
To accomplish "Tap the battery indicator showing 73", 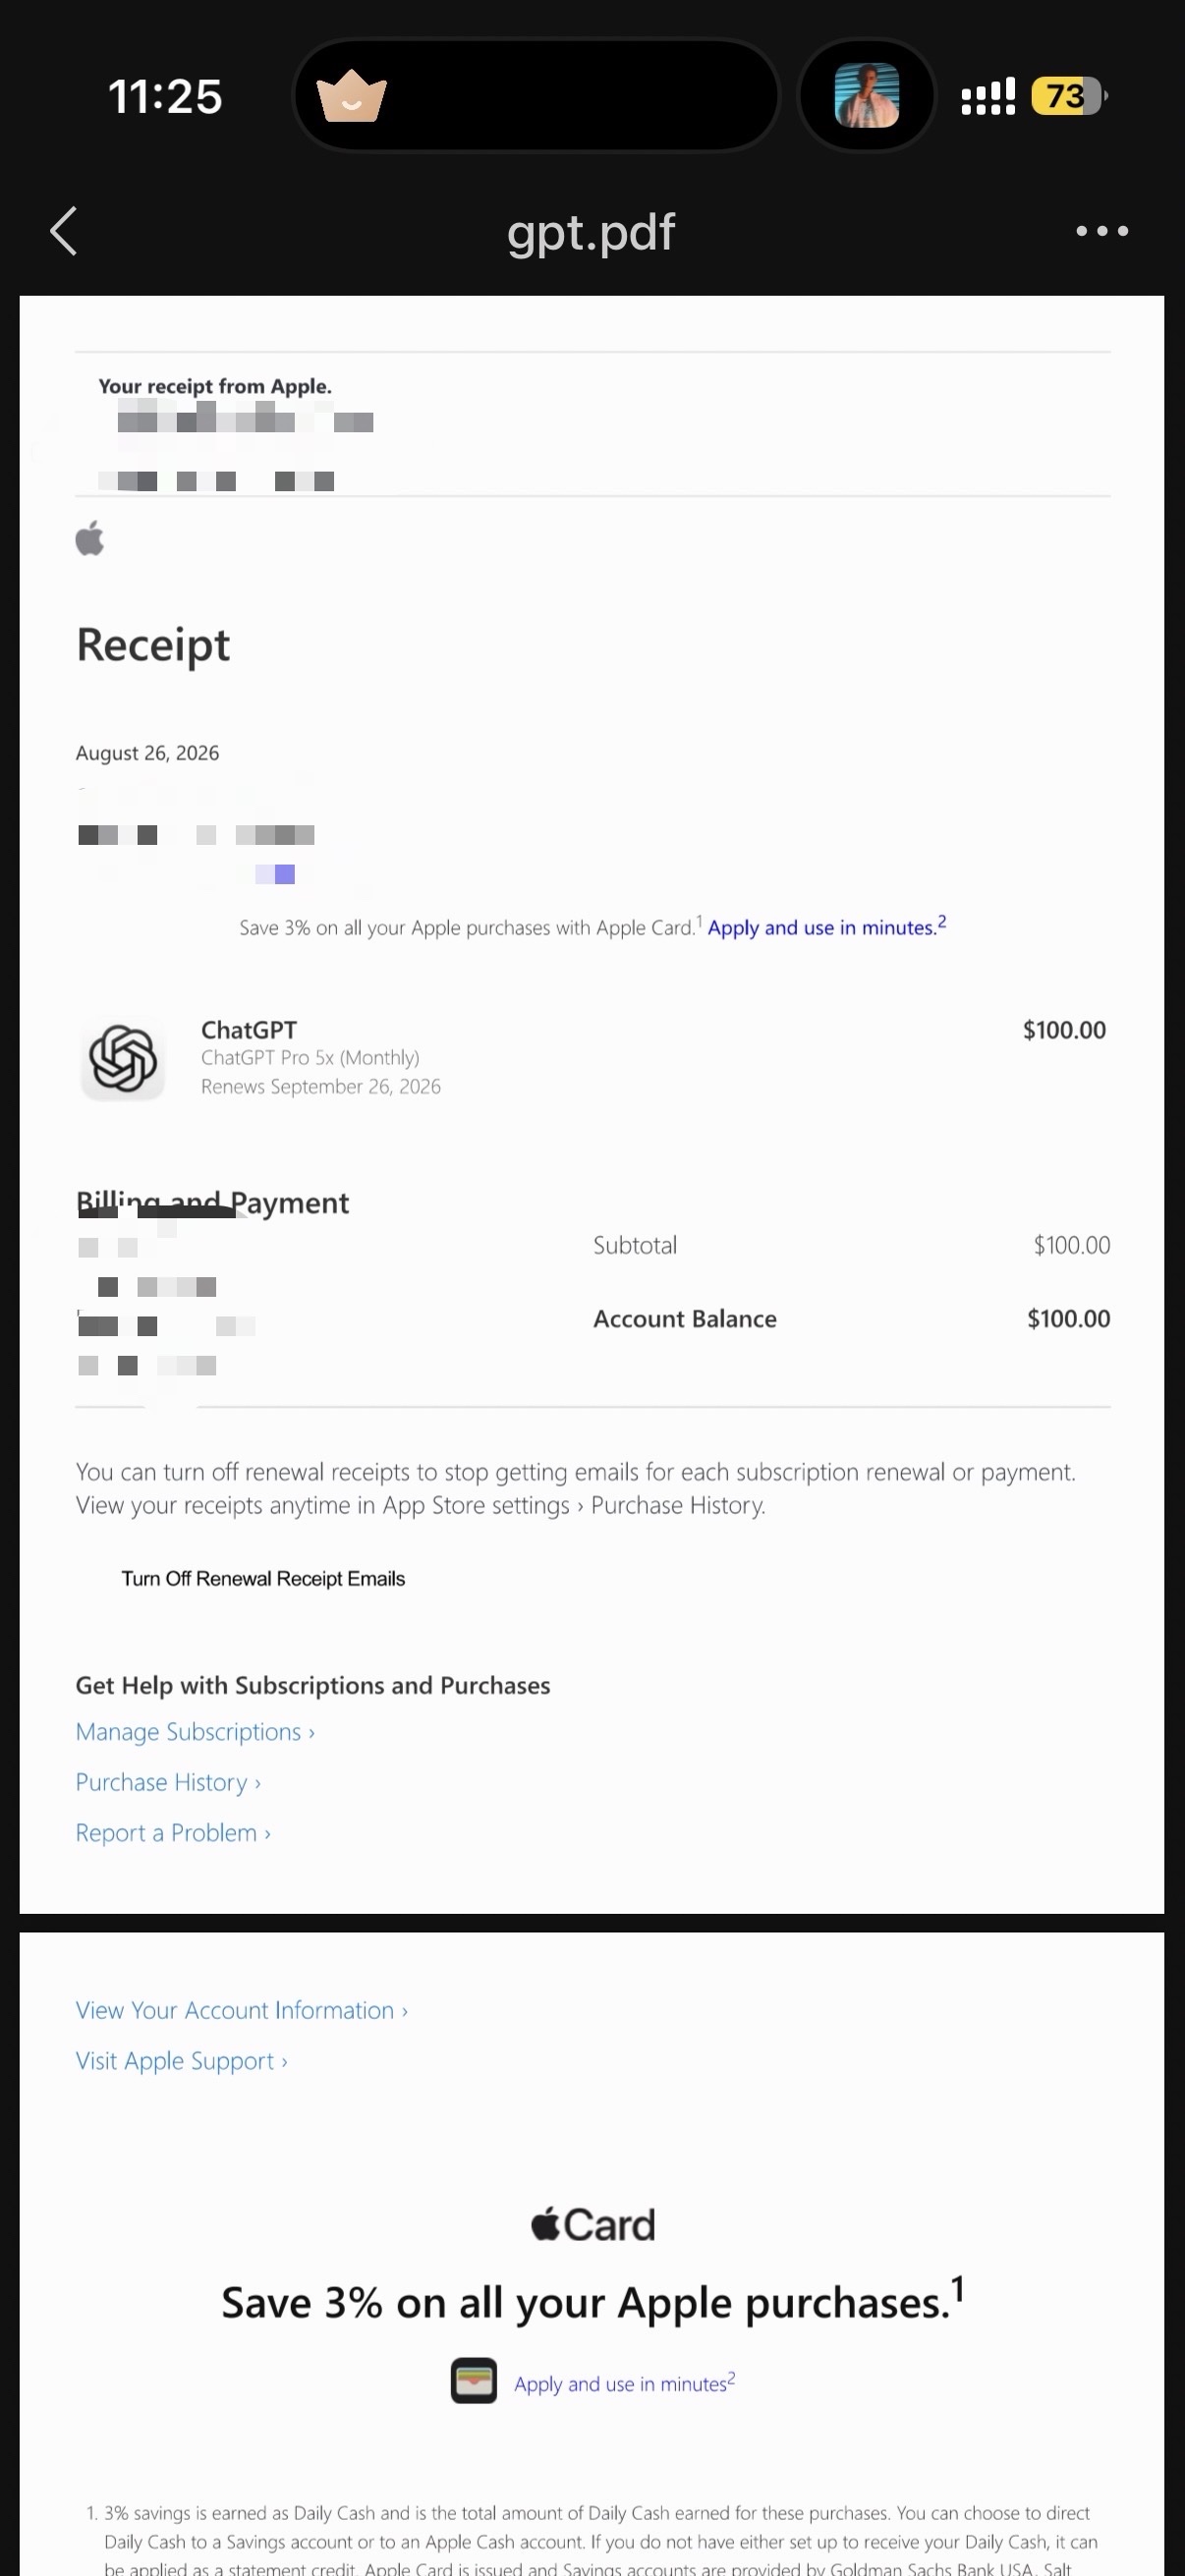I will [1069, 96].
